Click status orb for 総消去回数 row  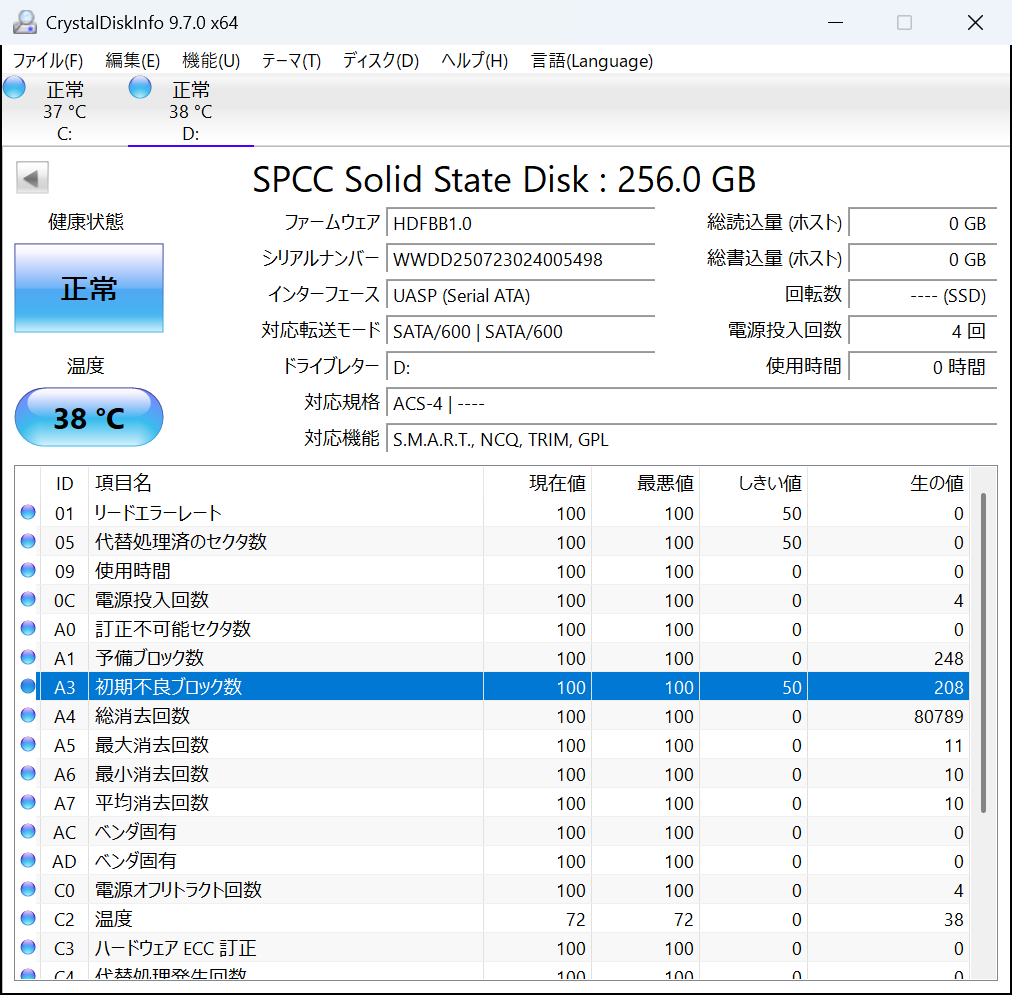coord(28,716)
